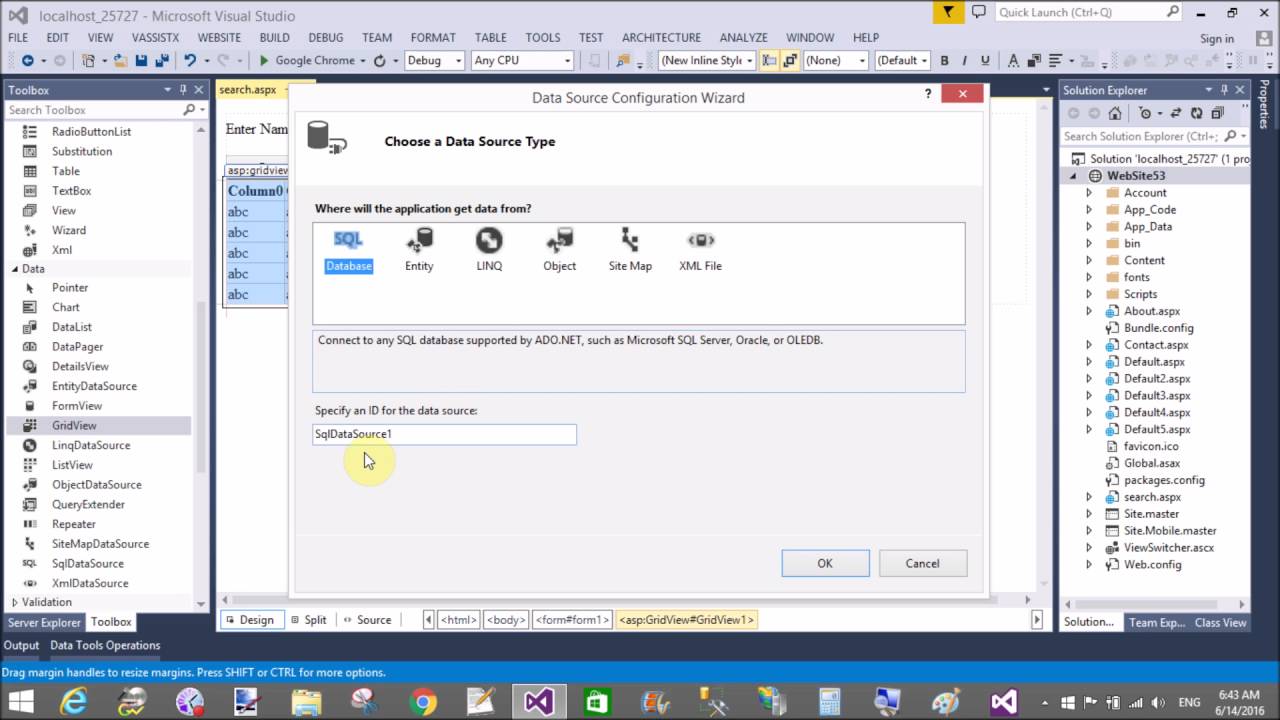The height and width of the screenshot is (720, 1280).
Task: Expand the Account folder in Solution Explorer
Action: [x=1089, y=193]
